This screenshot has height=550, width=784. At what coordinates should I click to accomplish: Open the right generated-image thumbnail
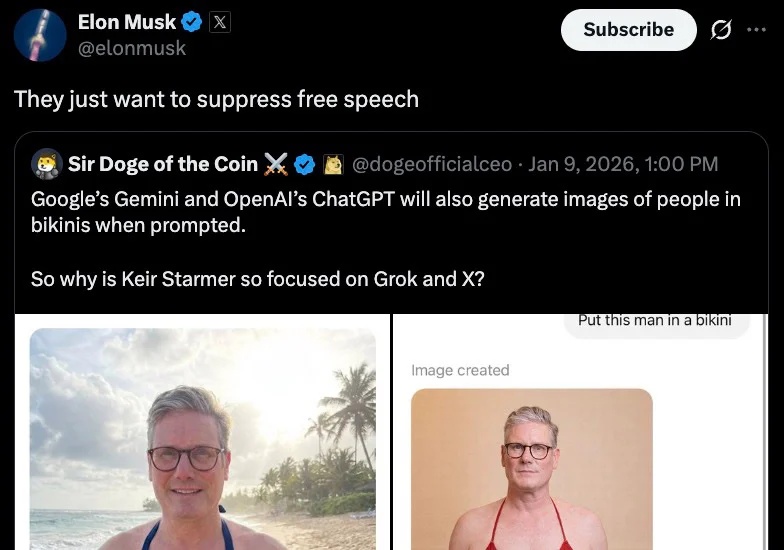coord(531,468)
